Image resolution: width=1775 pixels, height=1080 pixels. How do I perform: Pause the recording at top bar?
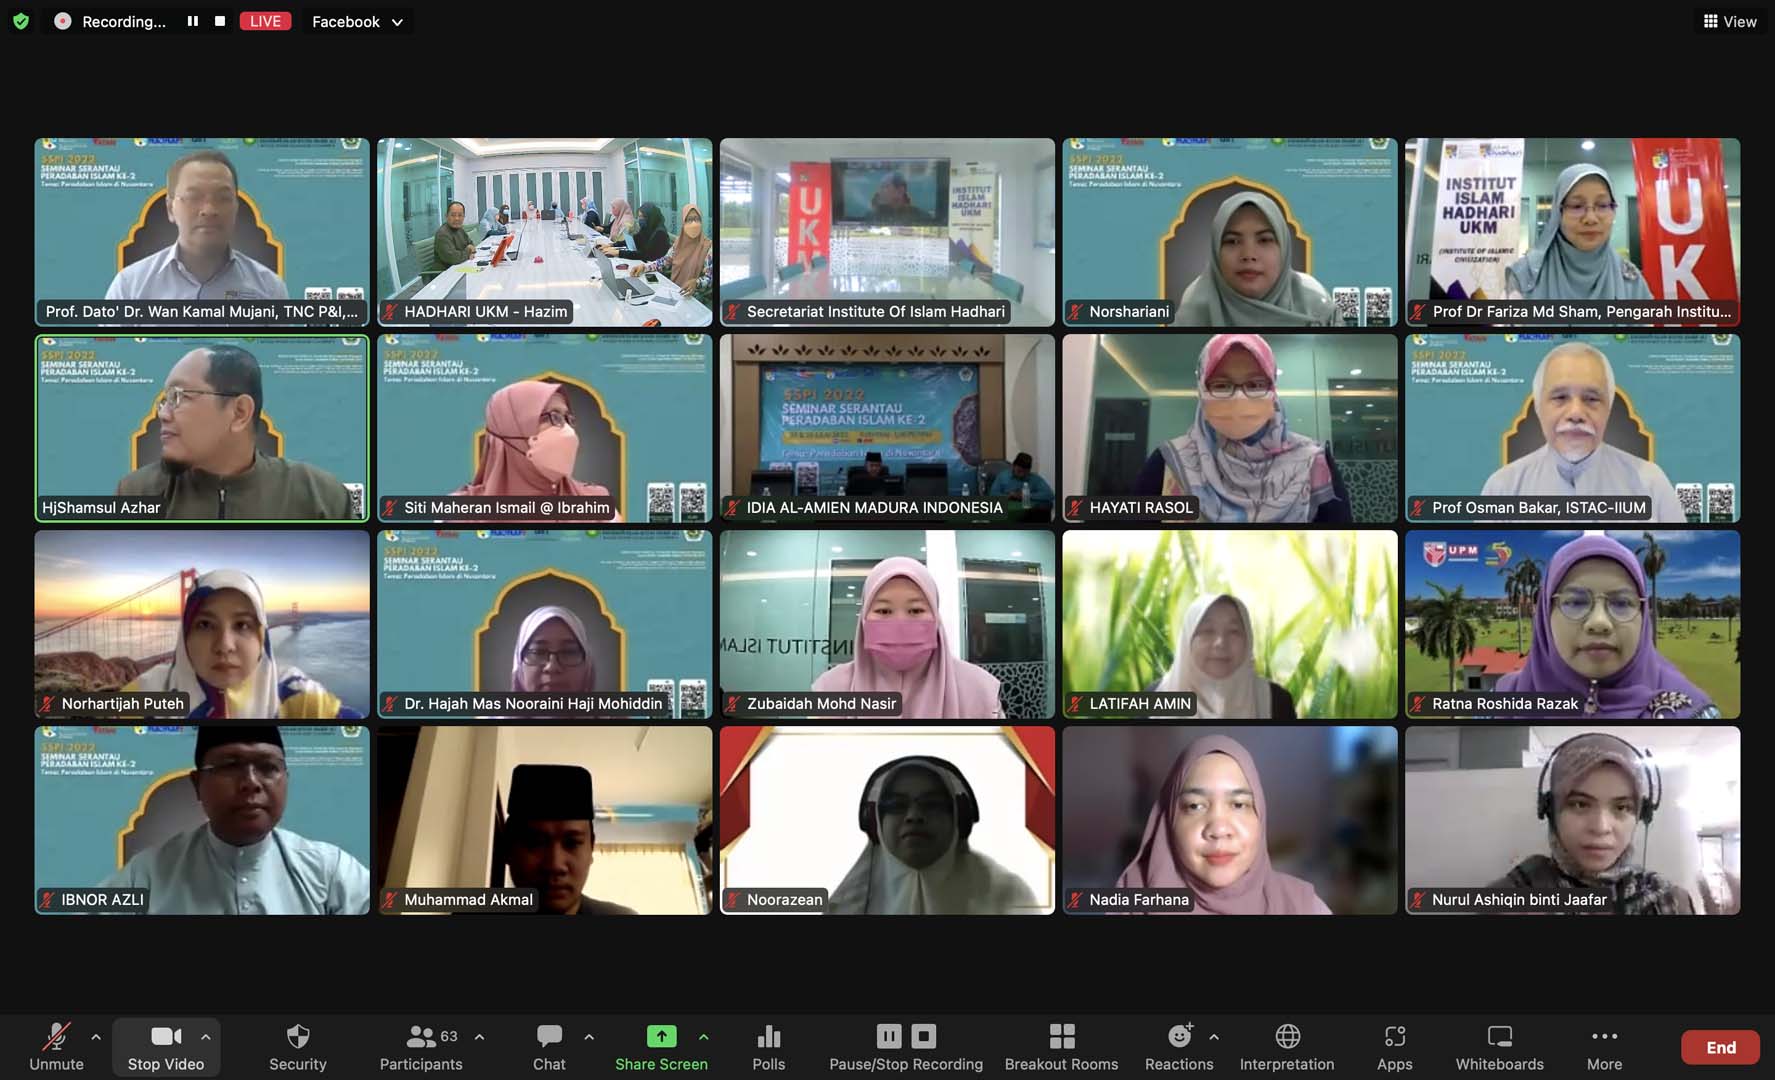(193, 21)
